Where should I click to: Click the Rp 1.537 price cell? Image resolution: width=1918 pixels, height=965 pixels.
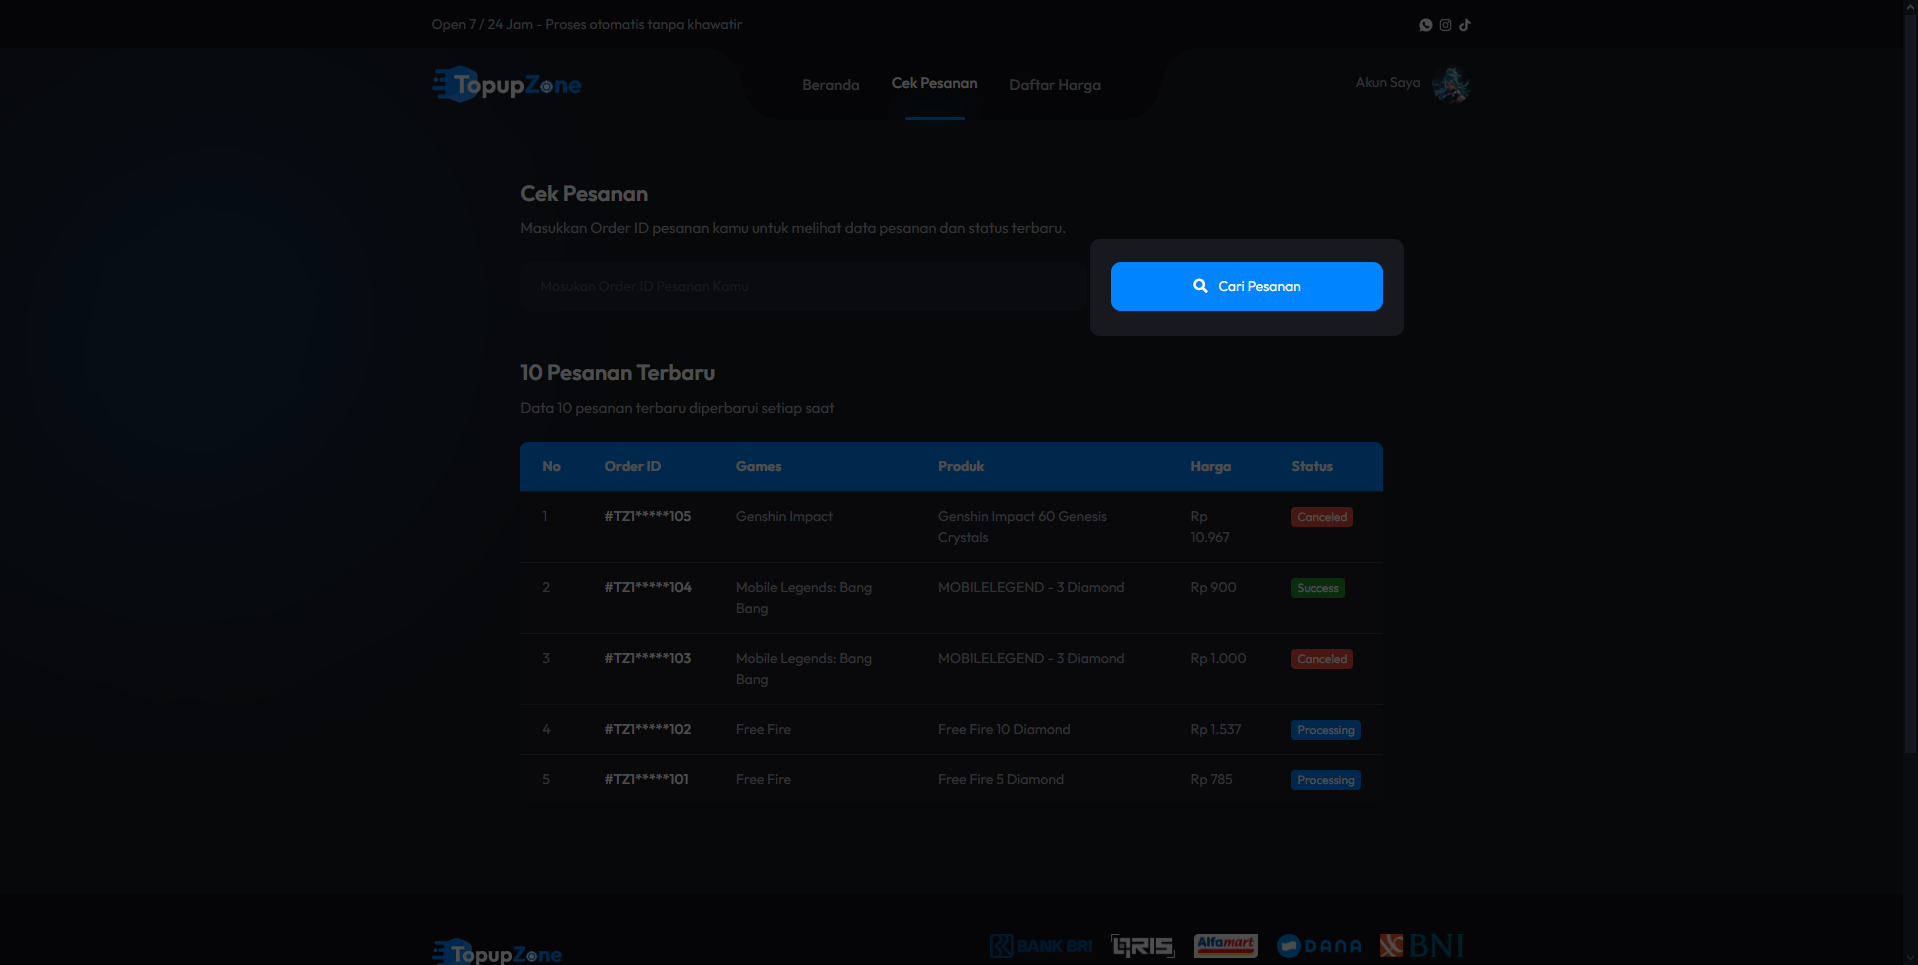1216,730
